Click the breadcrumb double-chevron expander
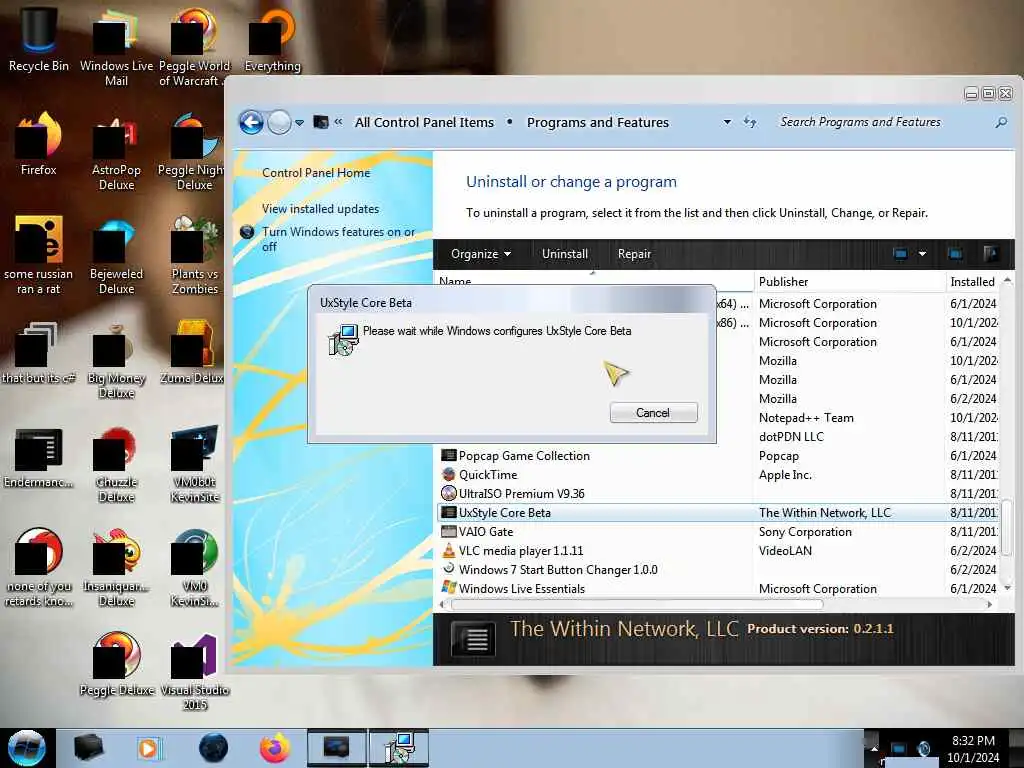The width and height of the screenshot is (1024, 768). (338, 122)
